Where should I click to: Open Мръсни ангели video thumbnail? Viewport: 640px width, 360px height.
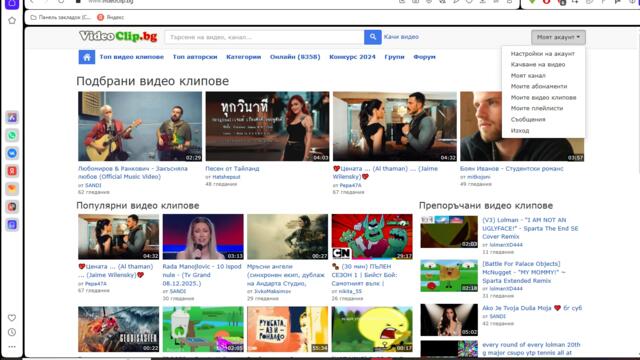pyautogui.click(x=287, y=237)
